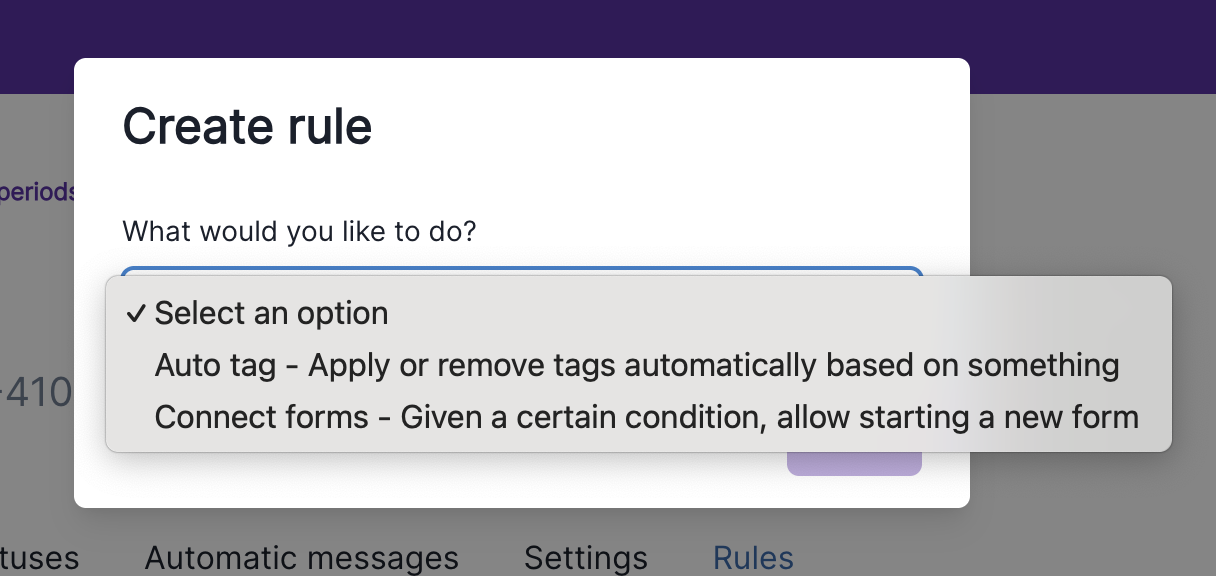This screenshot has width=1216, height=576.
Task: Click the "What would you like to do?" label
Action: click(299, 232)
